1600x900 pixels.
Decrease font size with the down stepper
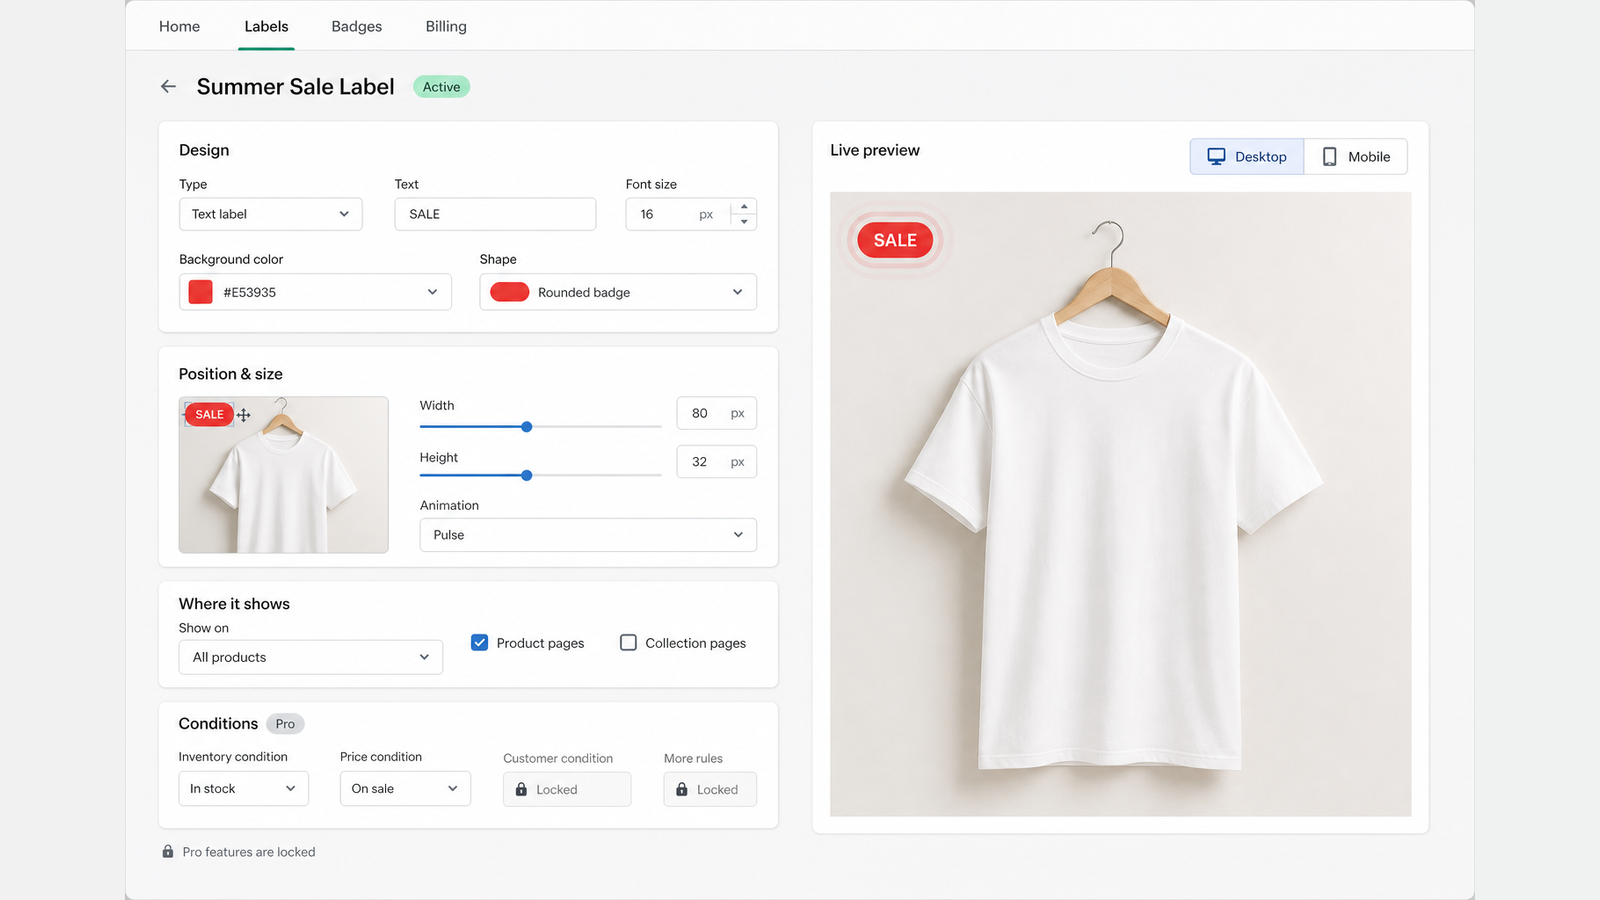point(744,221)
